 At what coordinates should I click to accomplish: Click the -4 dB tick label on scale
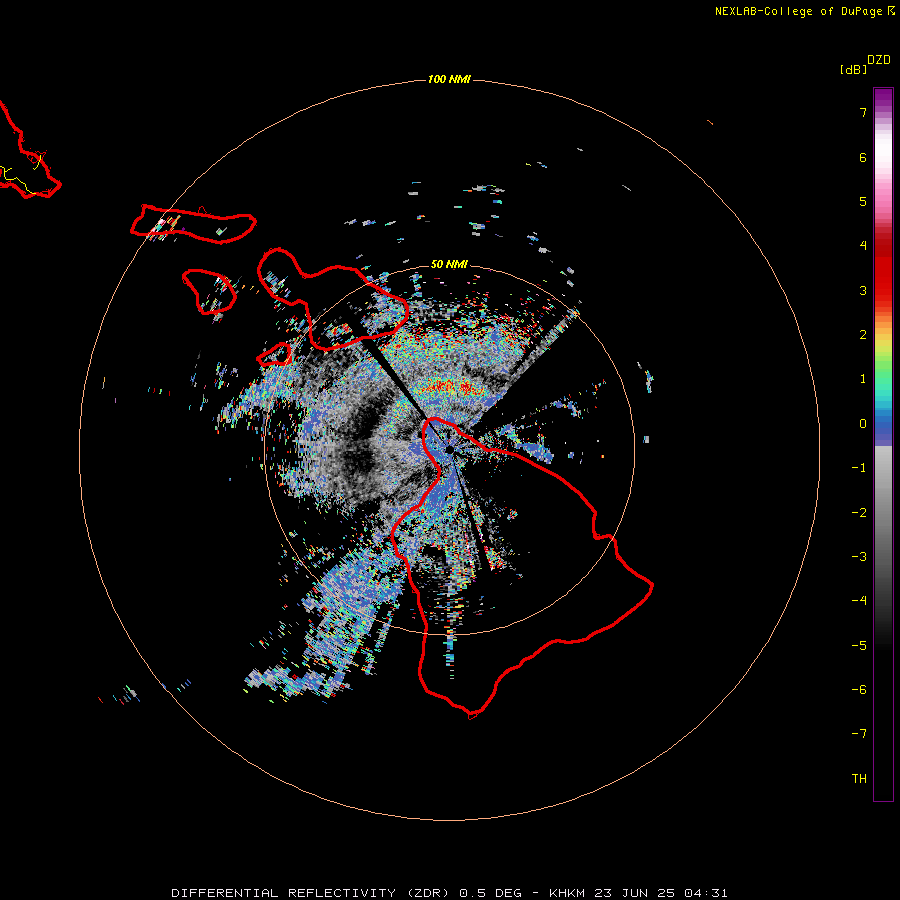click(859, 601)
